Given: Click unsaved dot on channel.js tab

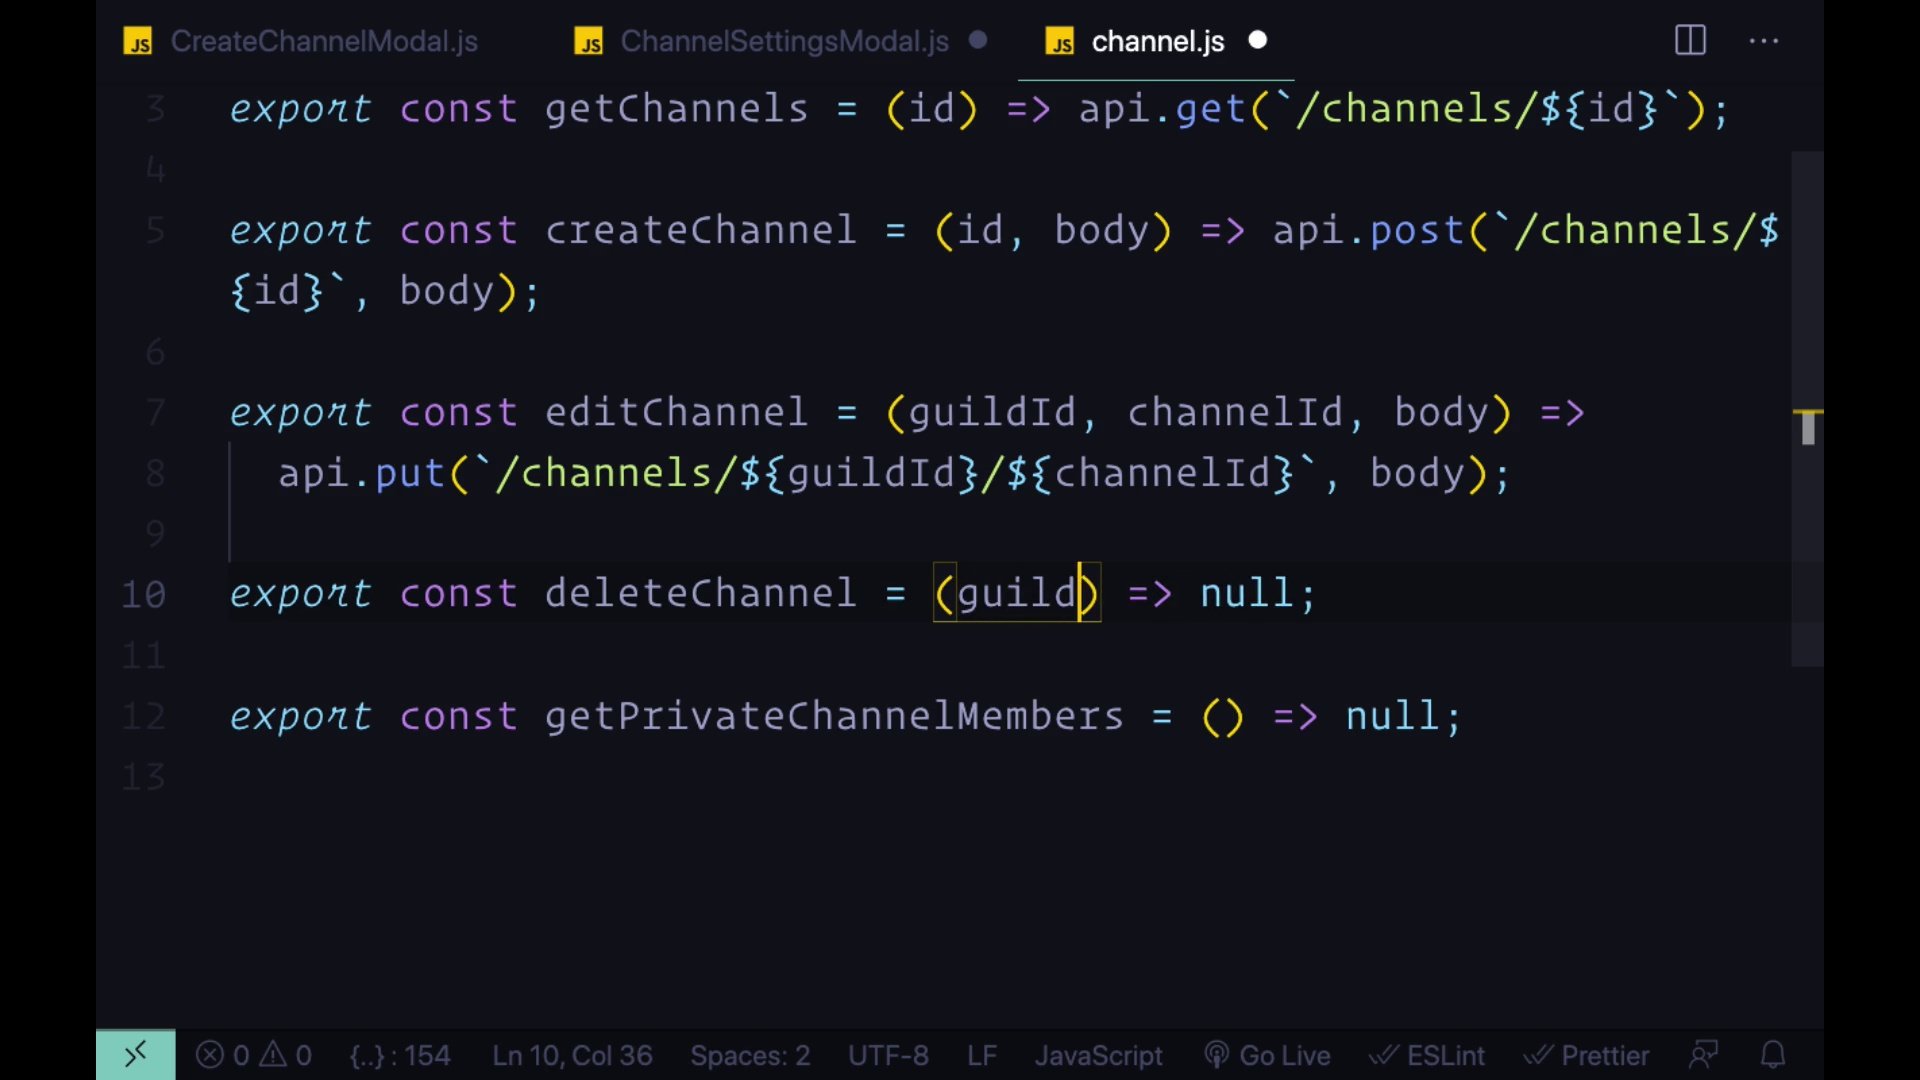Looking at the screenshot, I should point(1258,40).
